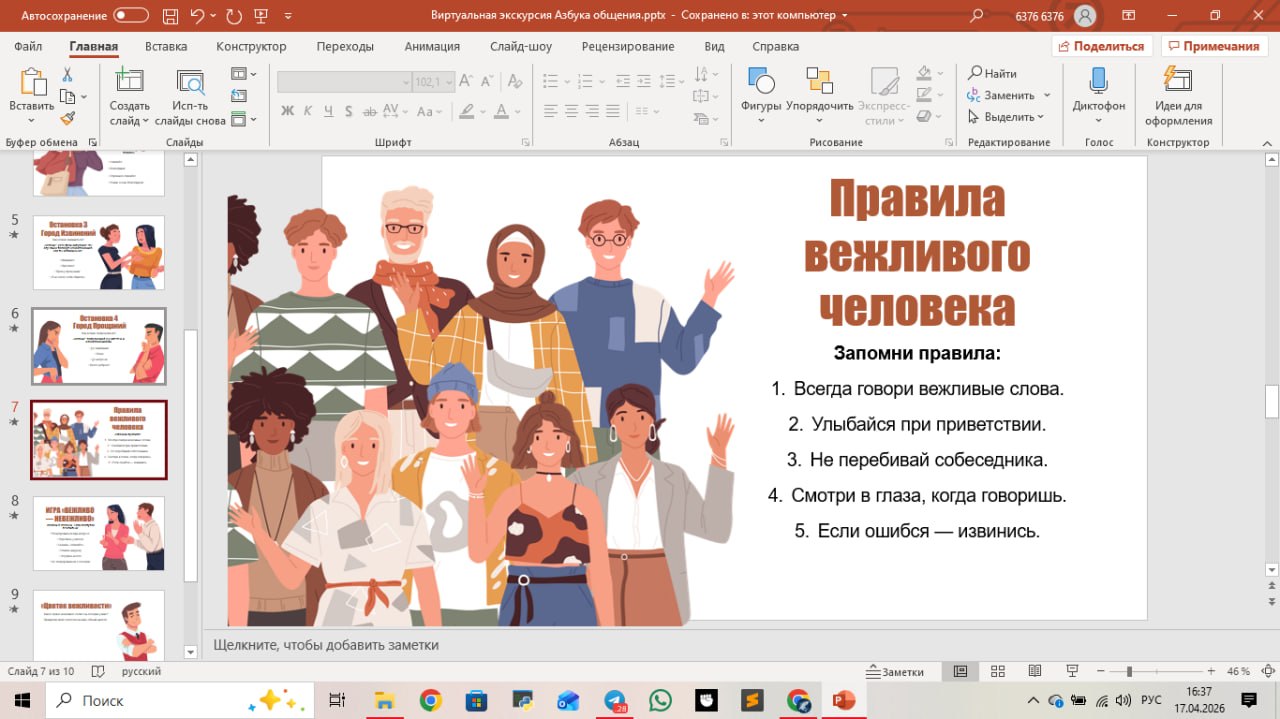Open the Переходы tab

[345, 46]
